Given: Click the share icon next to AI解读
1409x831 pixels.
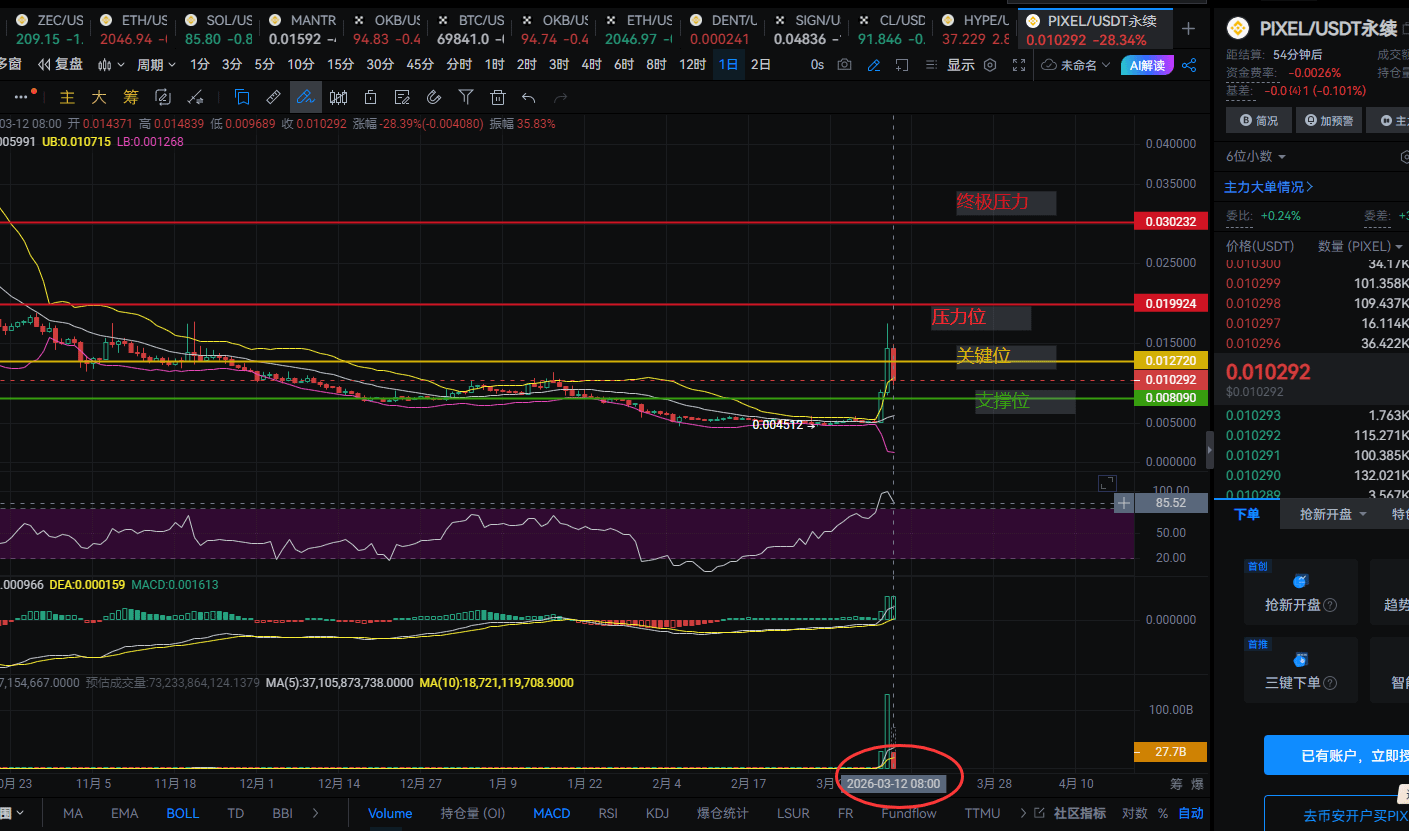Looking at the screenshot, I should (1189, 65).
